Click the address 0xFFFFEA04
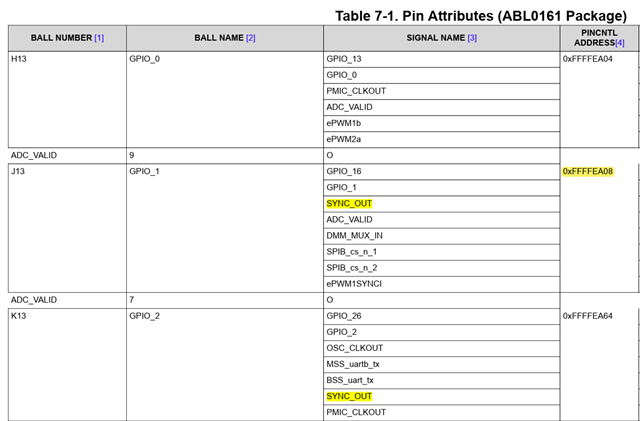The height and width of the screenshot is (421, 640). pos(588,59)
